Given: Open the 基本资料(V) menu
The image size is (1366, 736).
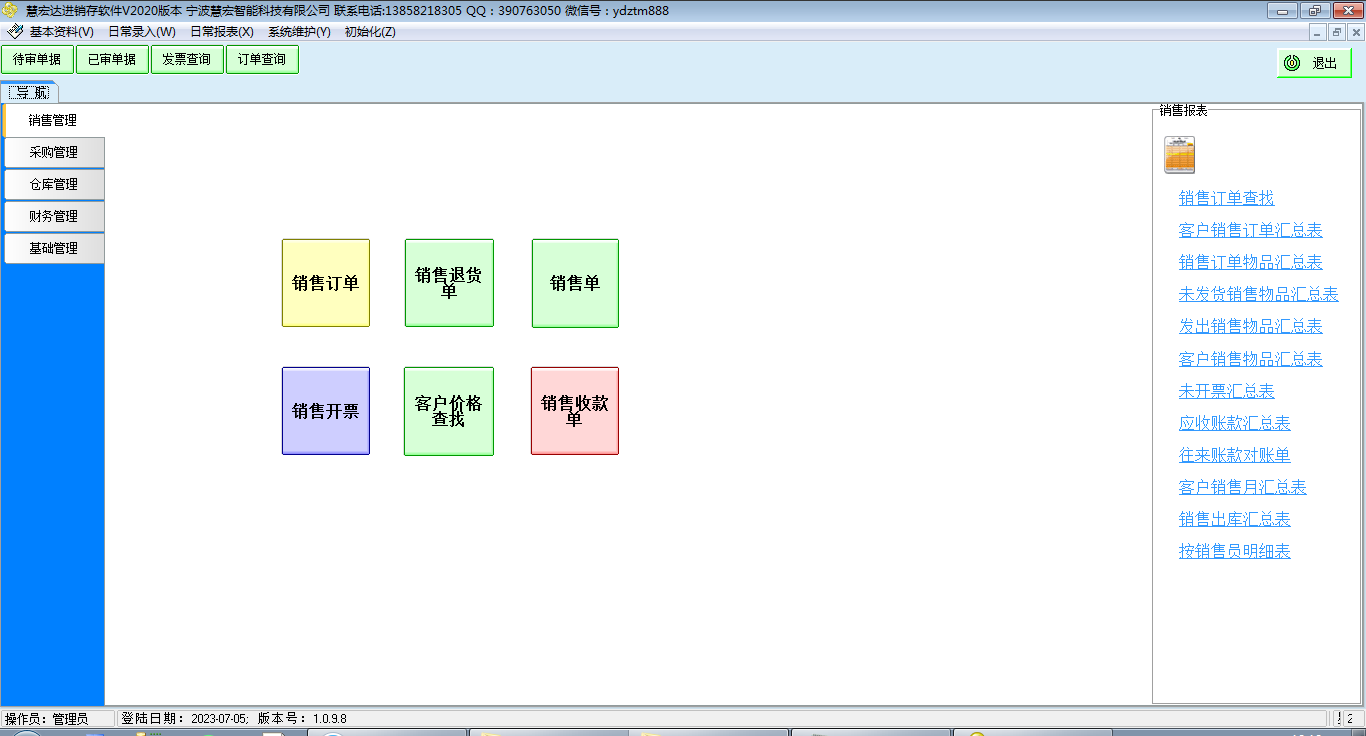Looking at the screenshot, I should (x=62, y=32).
